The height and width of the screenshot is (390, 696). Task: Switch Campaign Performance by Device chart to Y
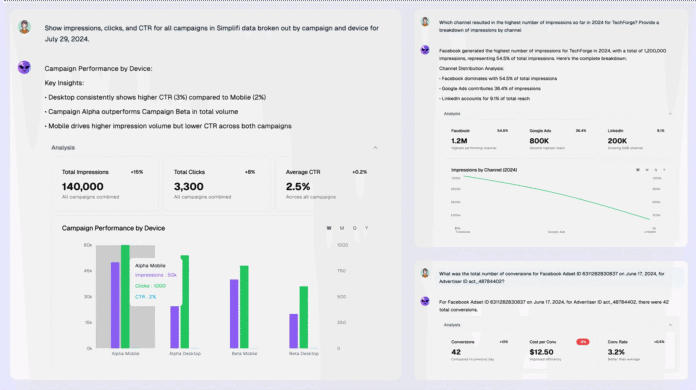[x=367, y=228]
